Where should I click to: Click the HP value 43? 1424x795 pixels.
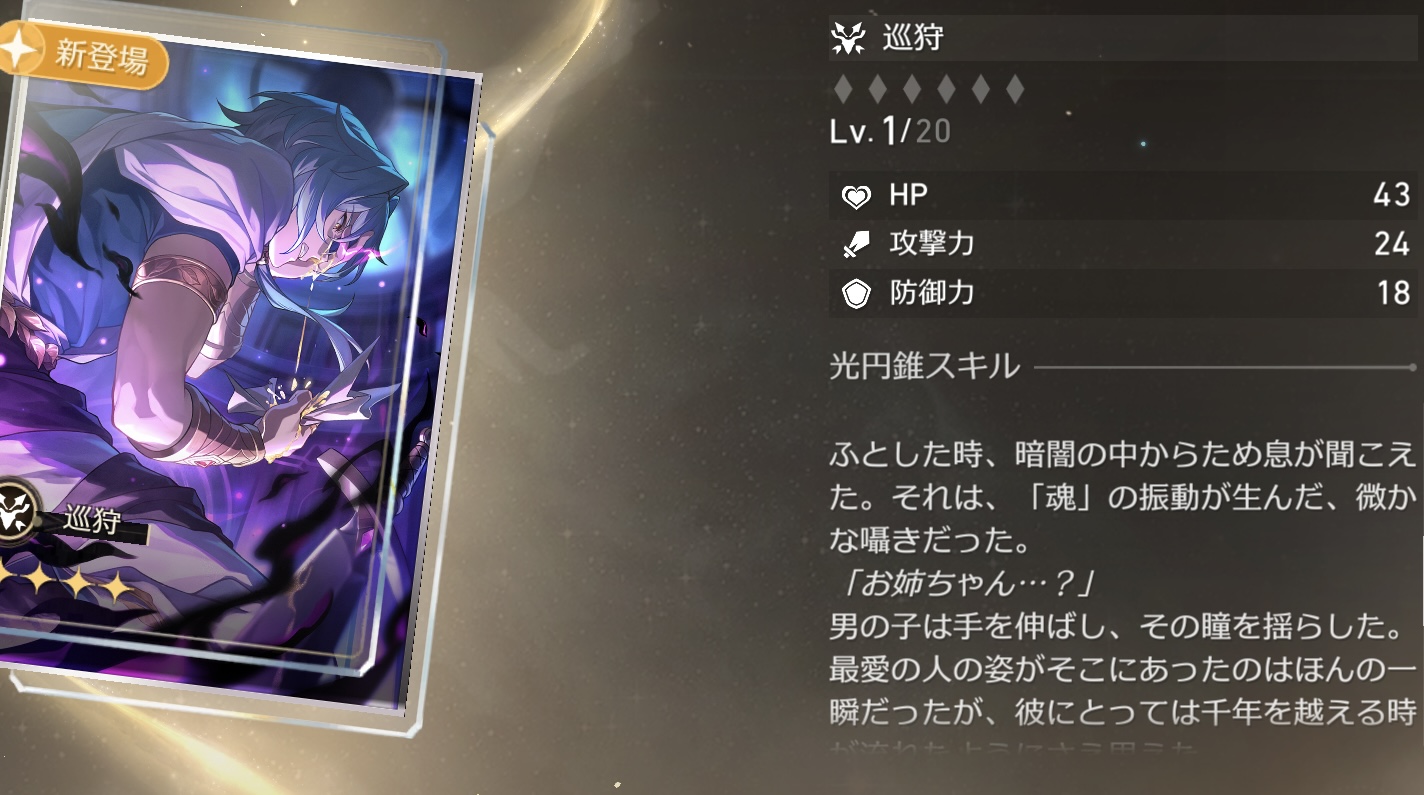[1391, 195]
